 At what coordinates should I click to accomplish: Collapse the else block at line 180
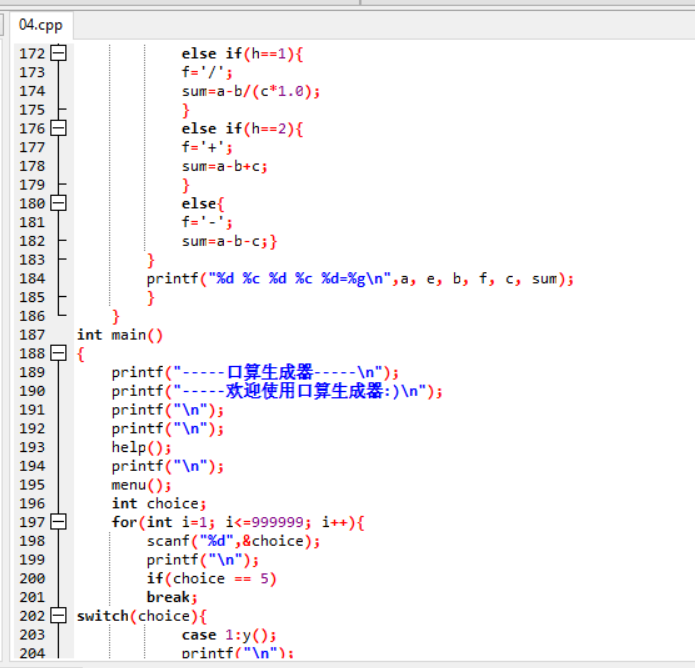tap(58, 203)
